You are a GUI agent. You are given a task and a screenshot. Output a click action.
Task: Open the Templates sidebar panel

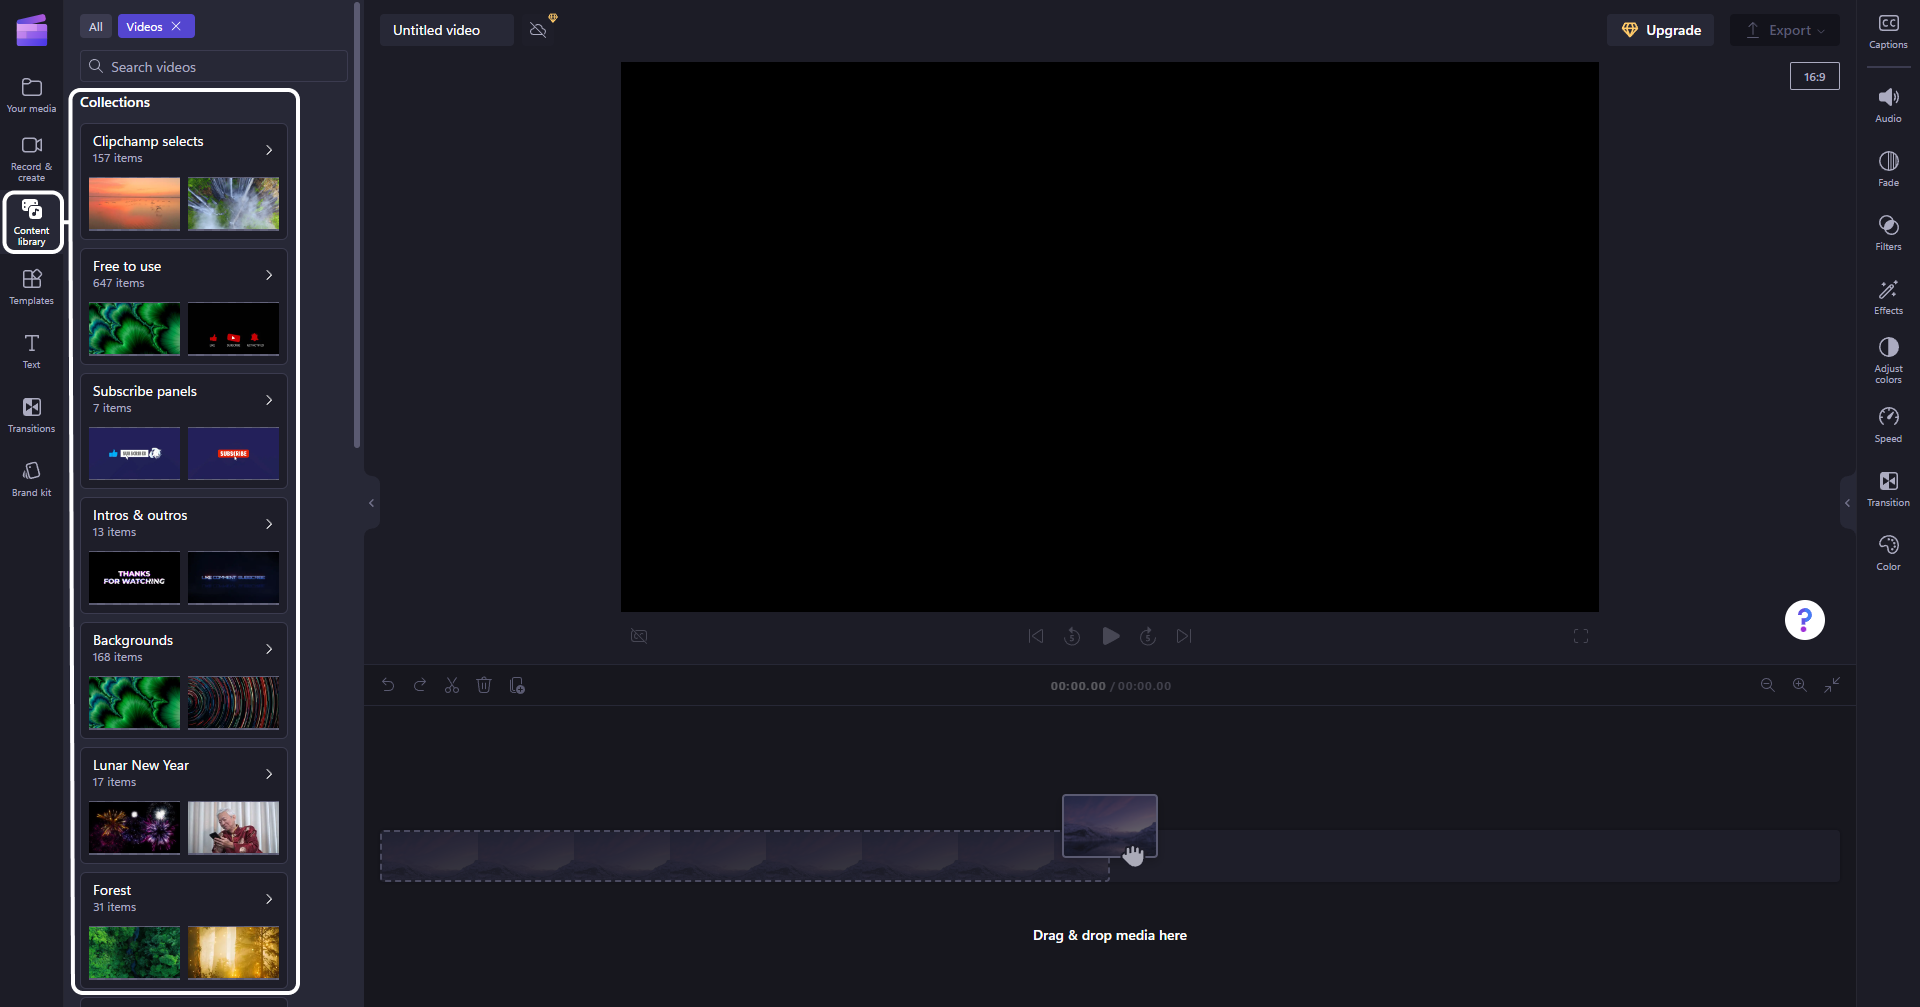(31, 286)
